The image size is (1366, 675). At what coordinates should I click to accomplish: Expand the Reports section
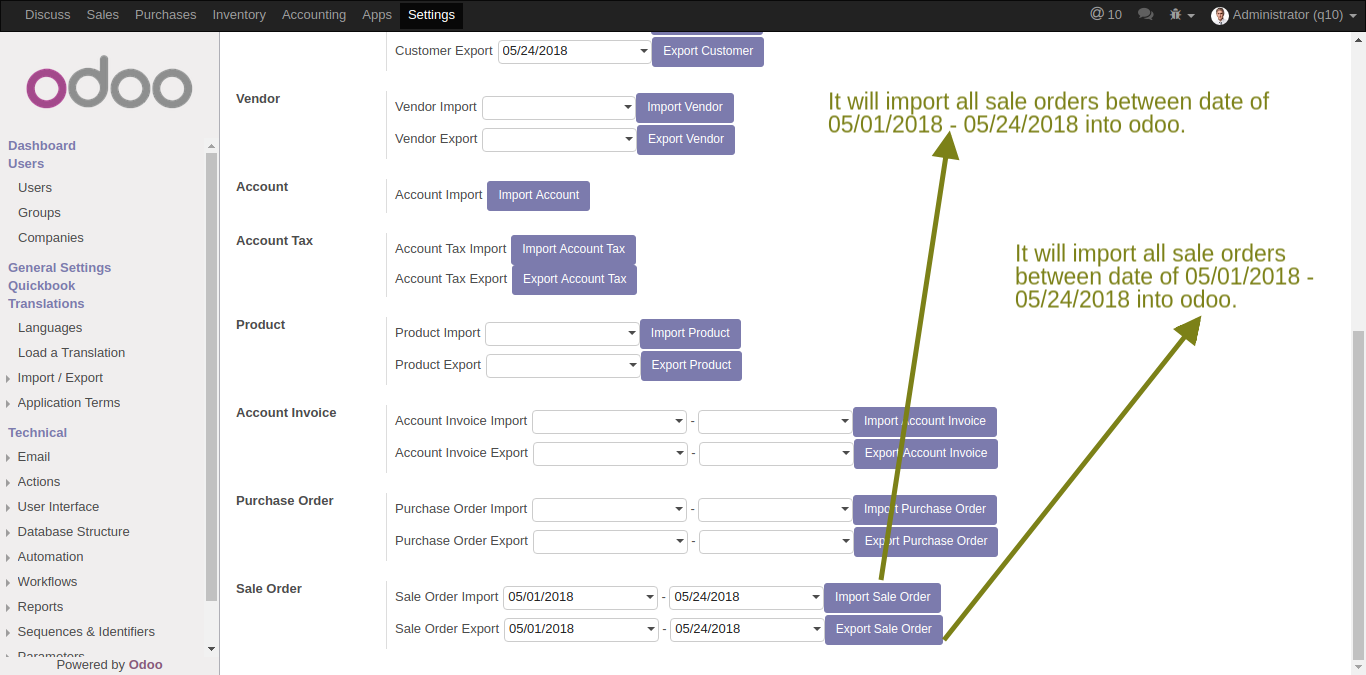40,607
